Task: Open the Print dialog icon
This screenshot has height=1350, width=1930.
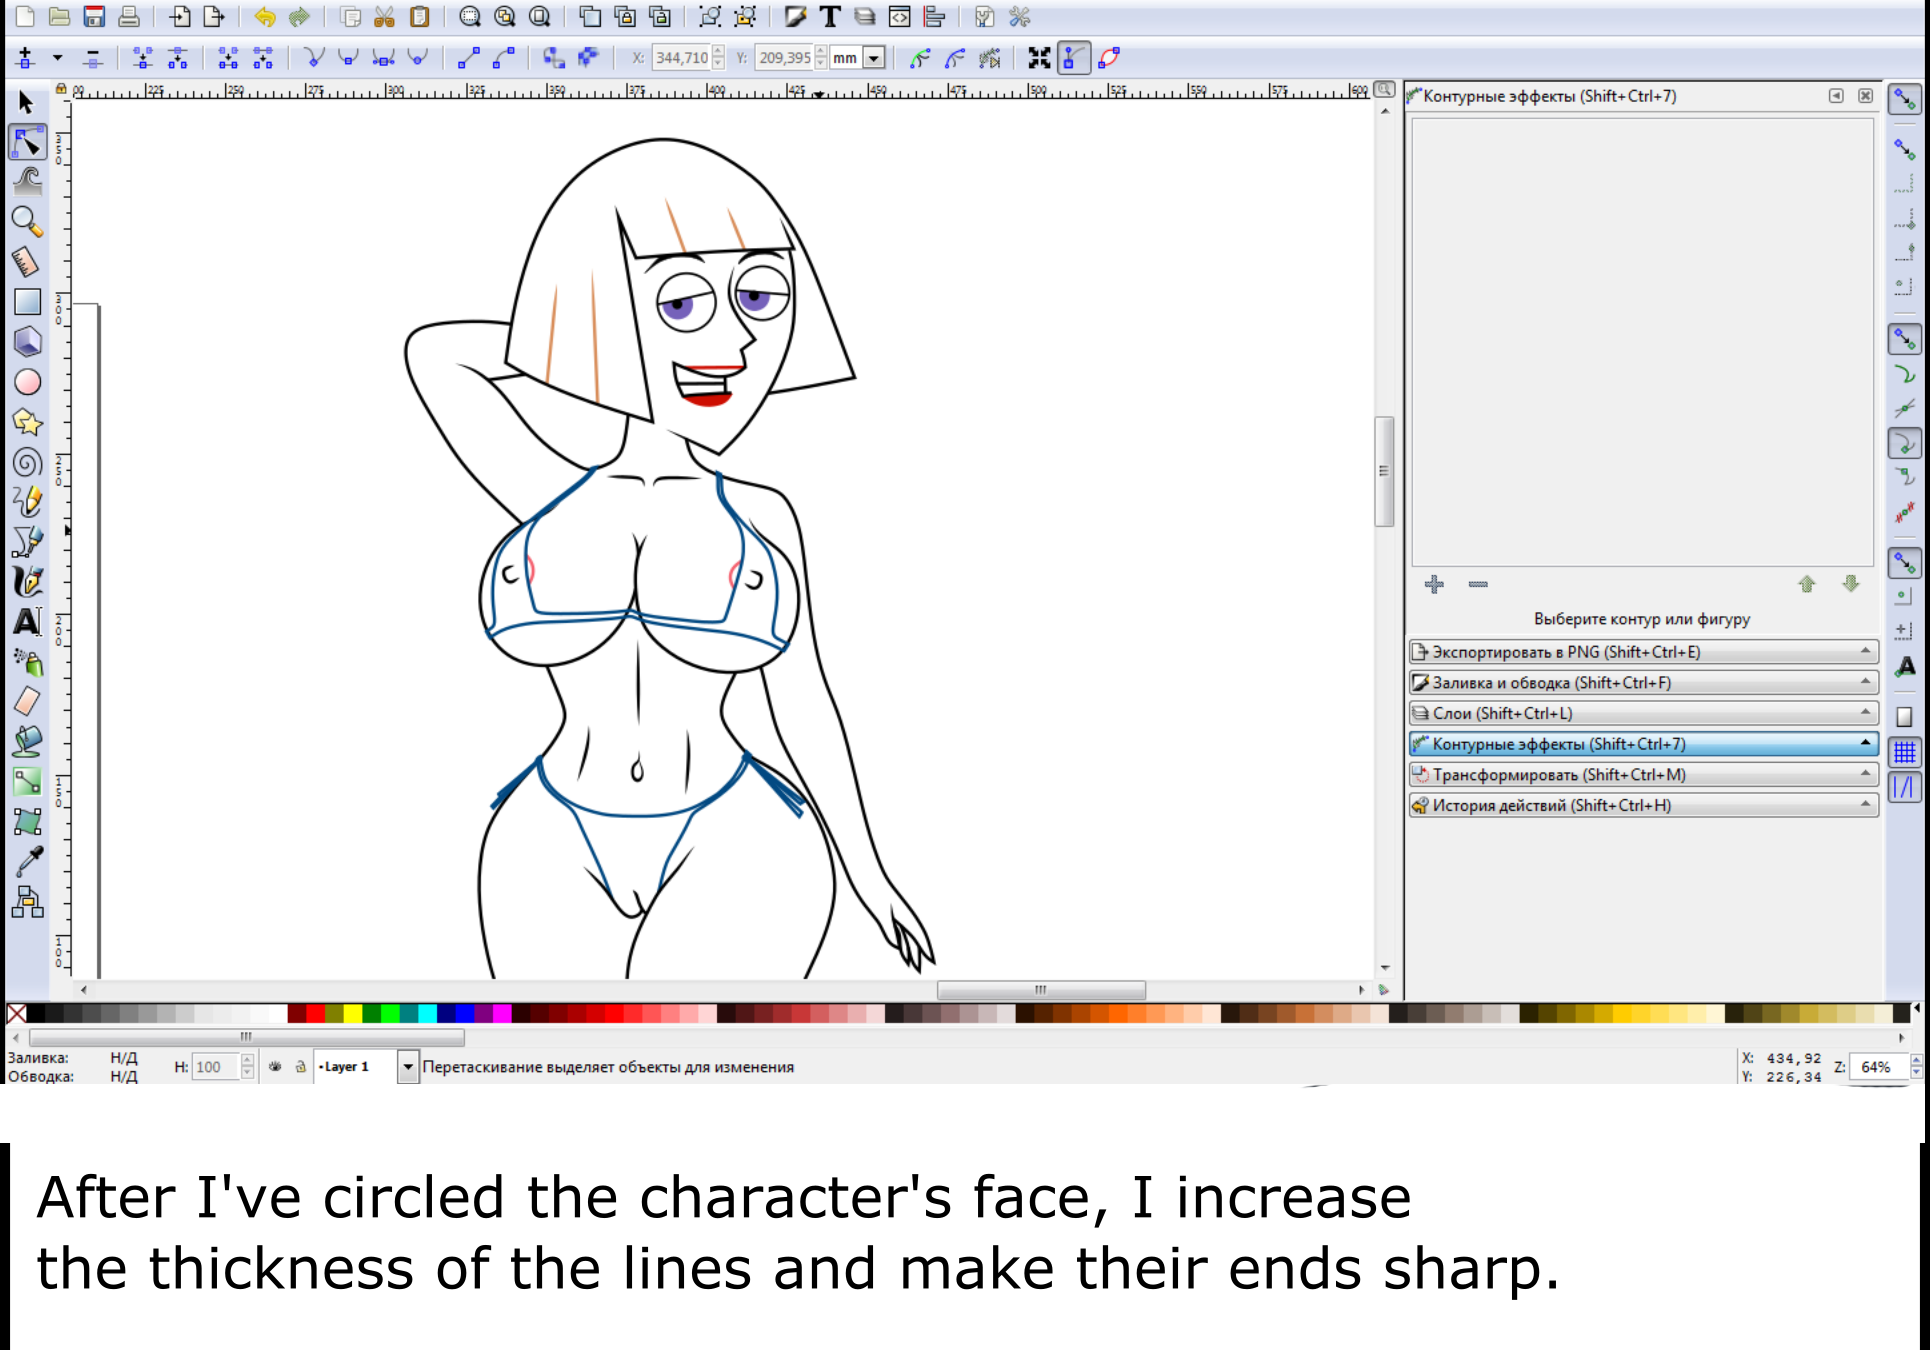Action: tap(129, 17)
